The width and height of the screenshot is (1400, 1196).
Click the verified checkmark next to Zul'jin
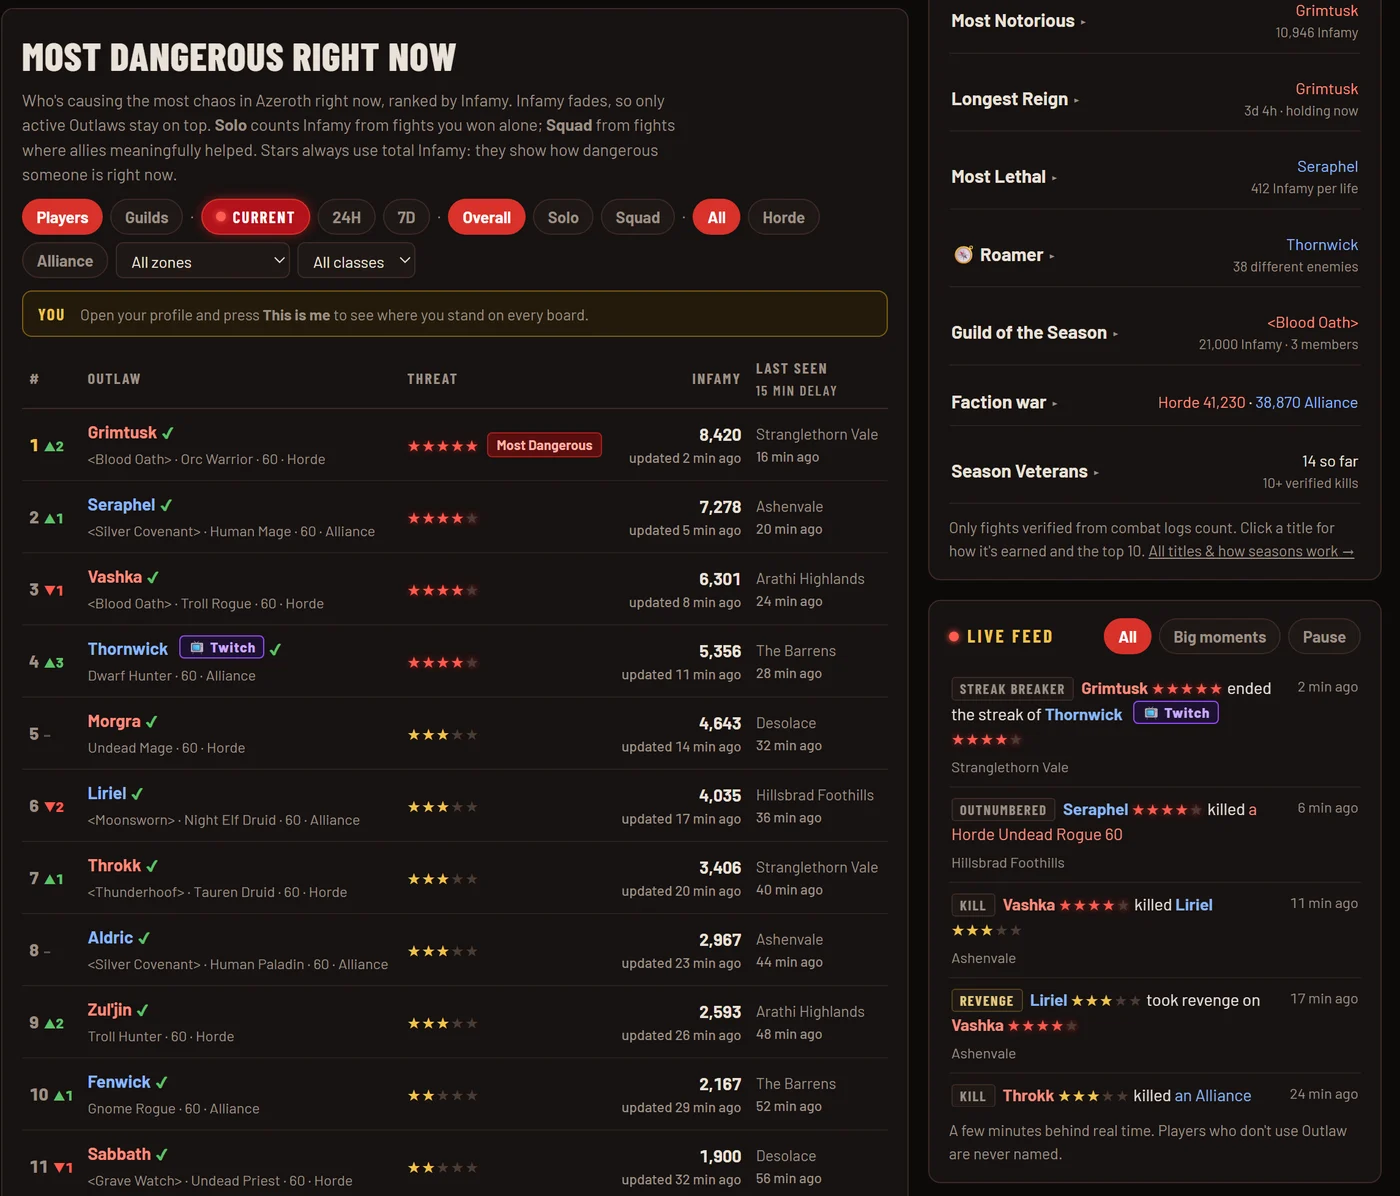[x=142, y=1010]
